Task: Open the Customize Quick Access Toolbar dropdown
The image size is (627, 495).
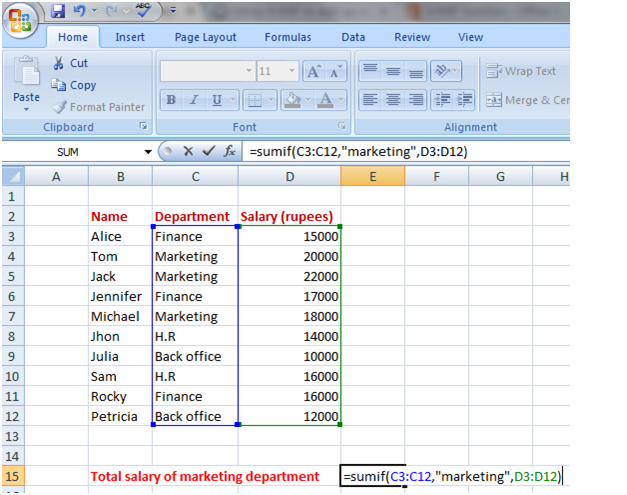Action: click(x=173, y=11)
